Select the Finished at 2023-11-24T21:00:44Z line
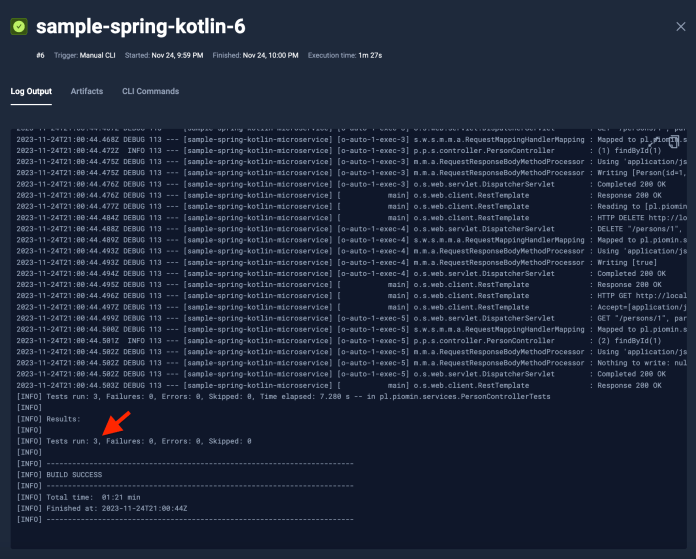Screen dimensions: 696x559 coord(102,508)
